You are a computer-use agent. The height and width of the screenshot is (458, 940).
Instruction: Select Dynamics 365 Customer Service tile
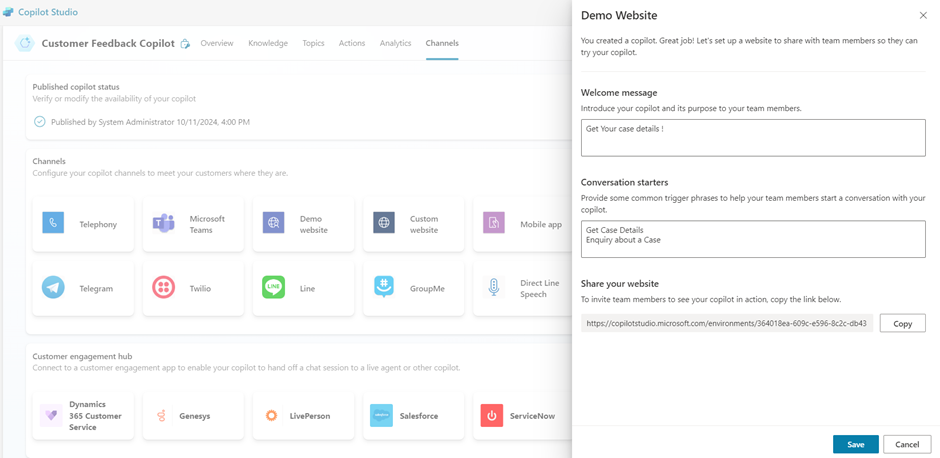83,415
